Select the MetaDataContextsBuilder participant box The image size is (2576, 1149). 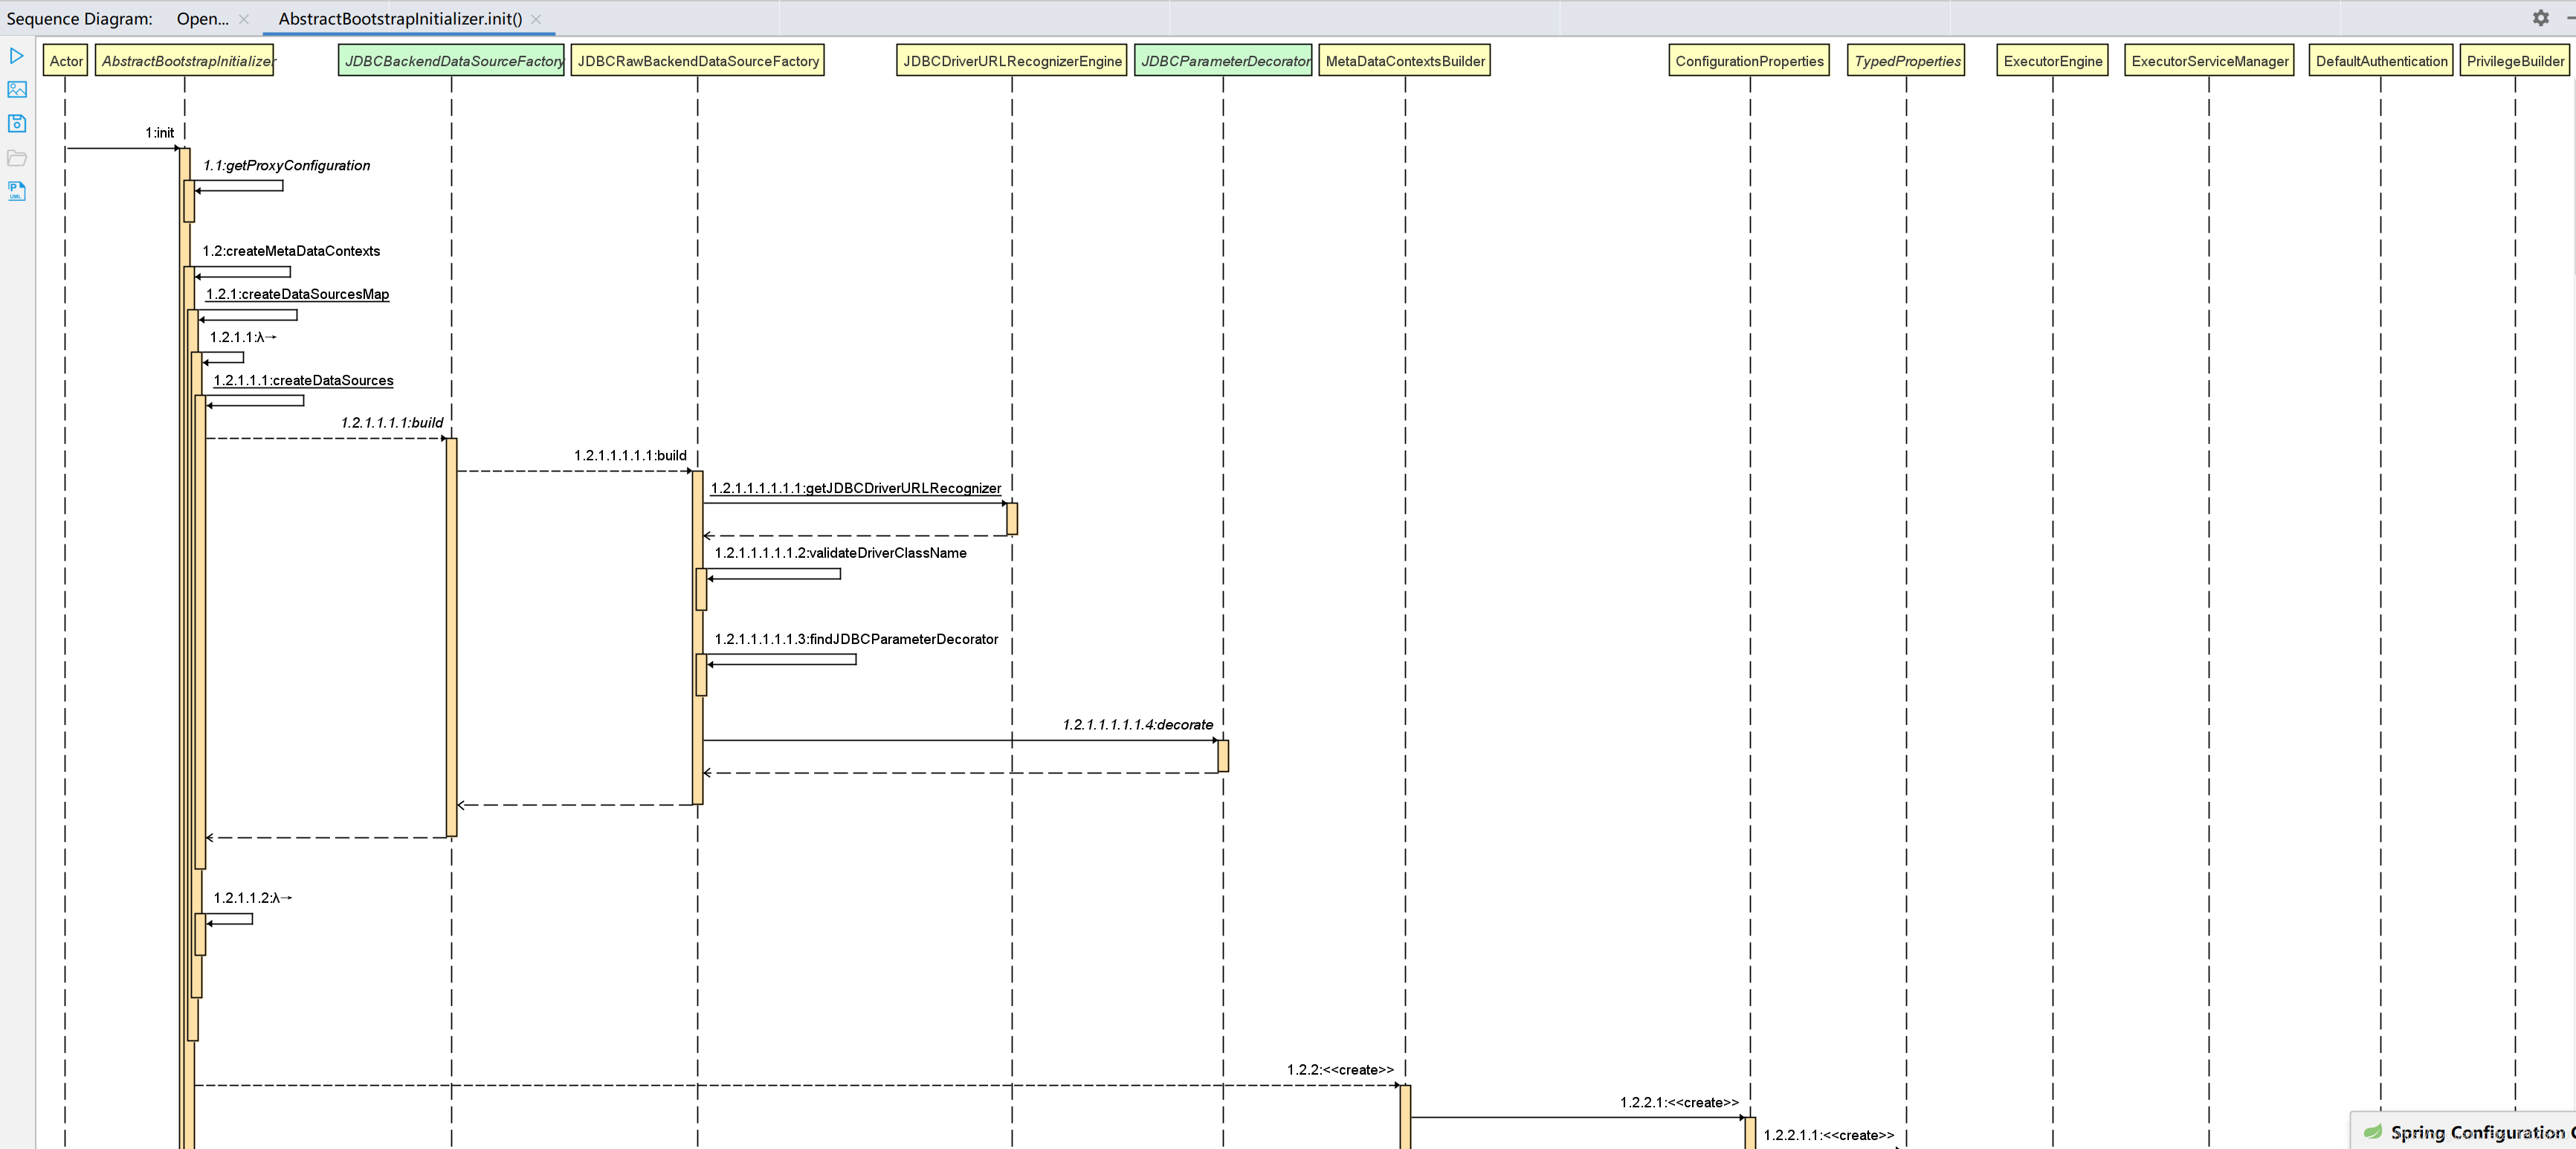(1404, 61)
